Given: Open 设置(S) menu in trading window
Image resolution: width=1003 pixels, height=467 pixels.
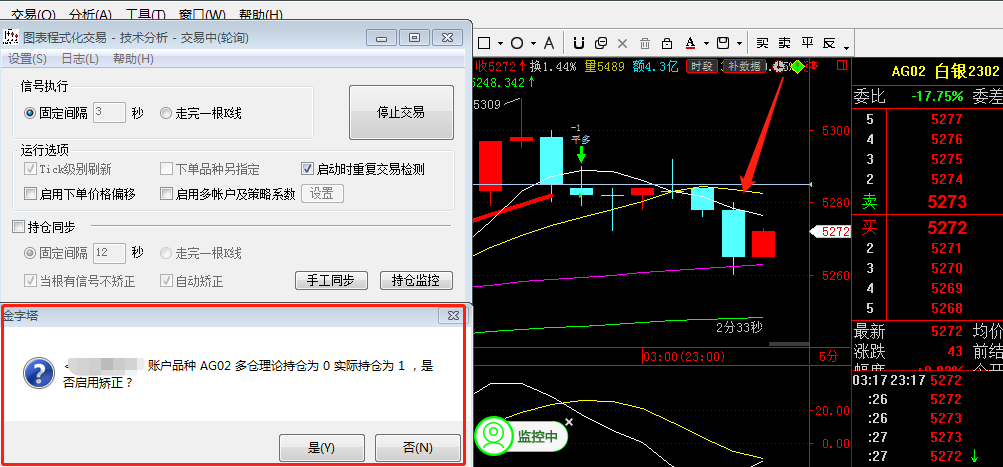Looking at the screenshot, I should coord(28,59).
